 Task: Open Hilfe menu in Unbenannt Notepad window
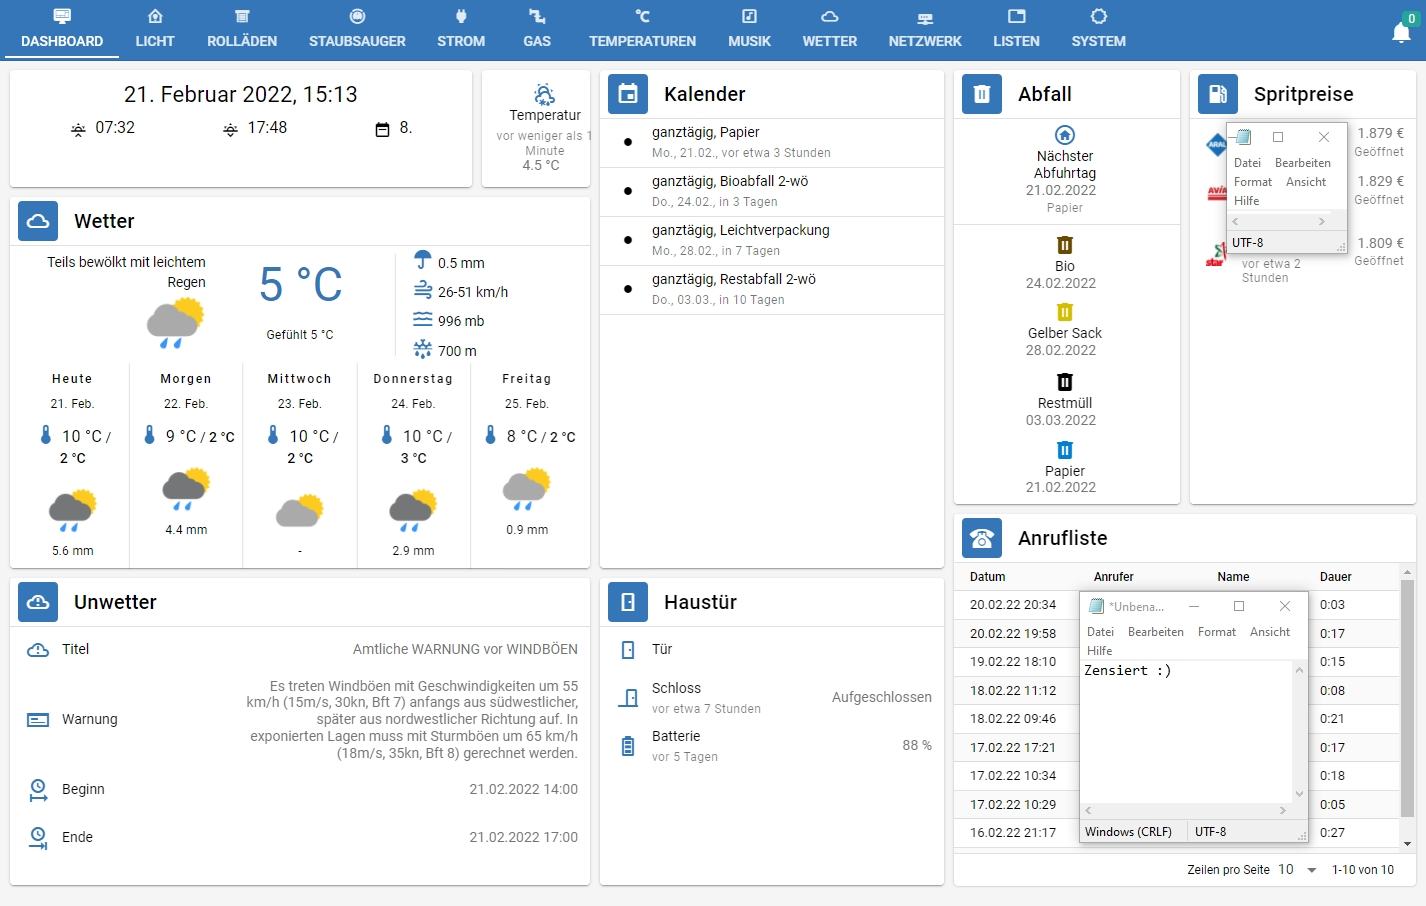[1099, 651]
